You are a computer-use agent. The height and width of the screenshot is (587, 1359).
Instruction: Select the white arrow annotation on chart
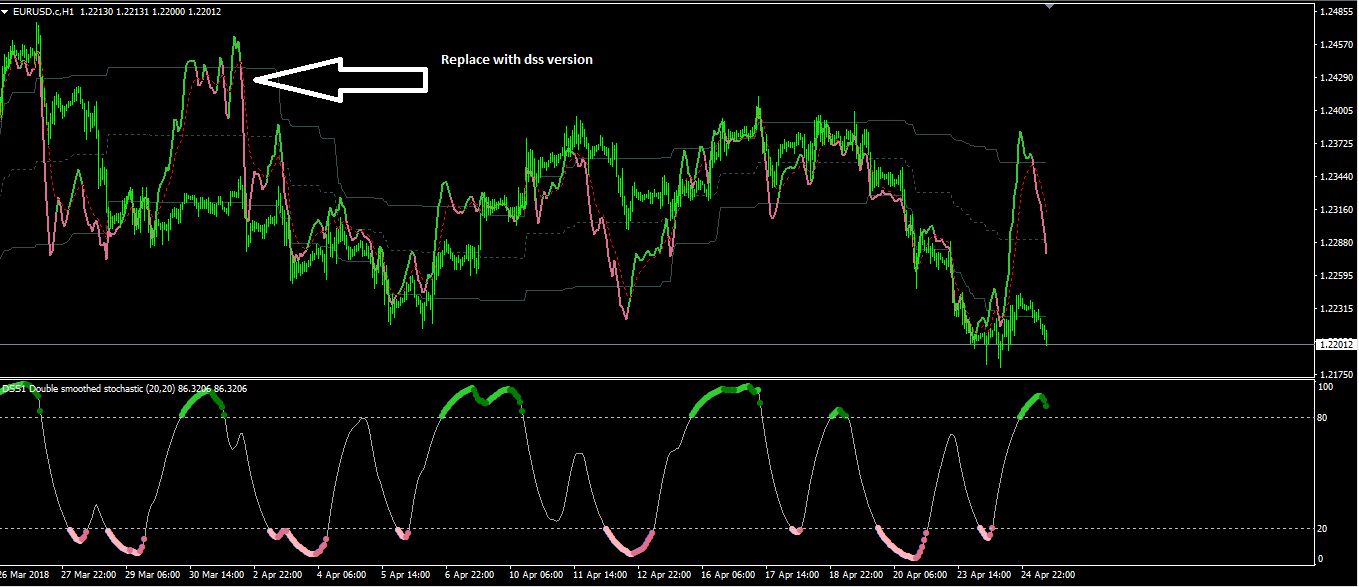click(x=339, y=78)
